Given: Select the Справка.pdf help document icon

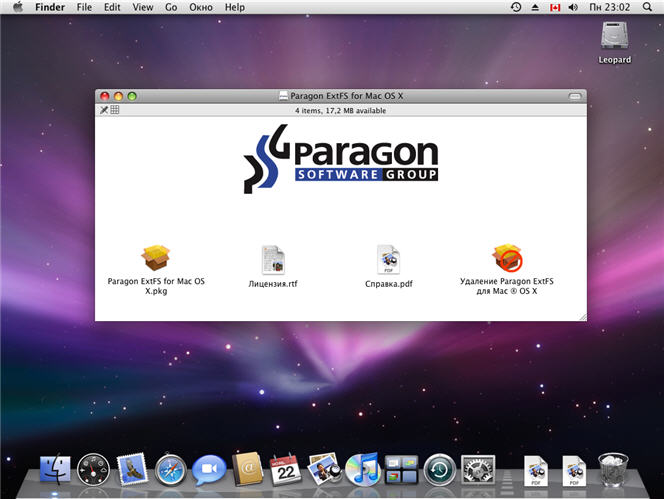Looking at the screenshot, I should coord(388,259).
